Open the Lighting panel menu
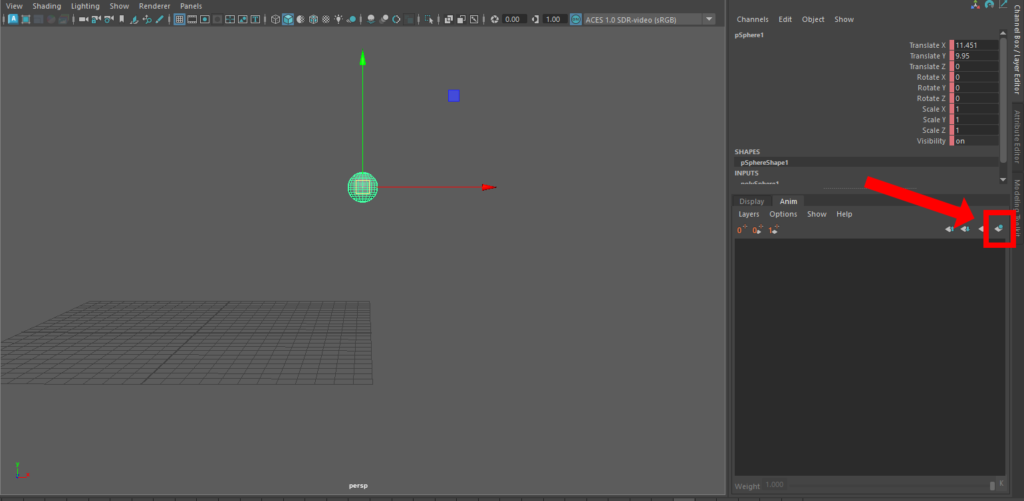Screen dimensions: 1024x501 click(85, 6)
